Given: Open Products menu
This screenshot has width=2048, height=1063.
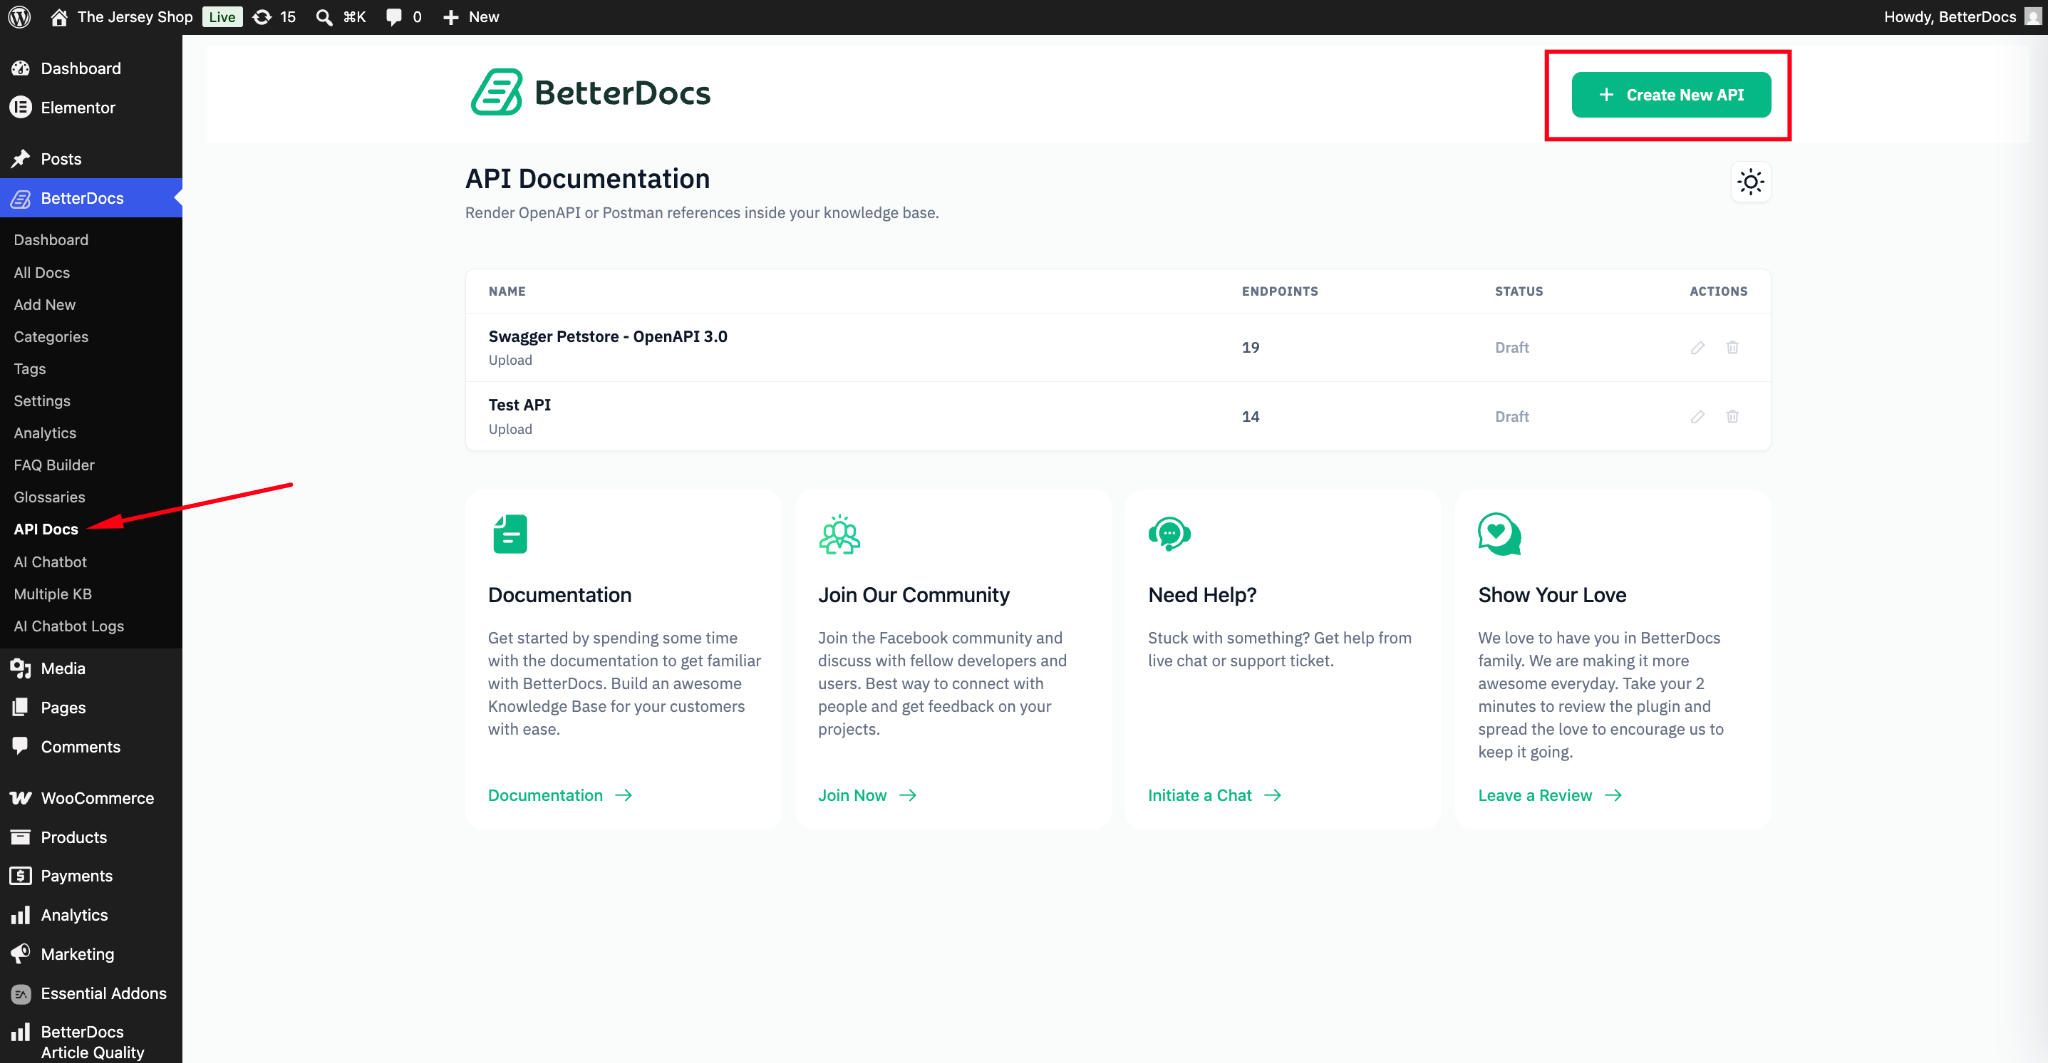Looking at the screenshot, I should coord(74,837).
